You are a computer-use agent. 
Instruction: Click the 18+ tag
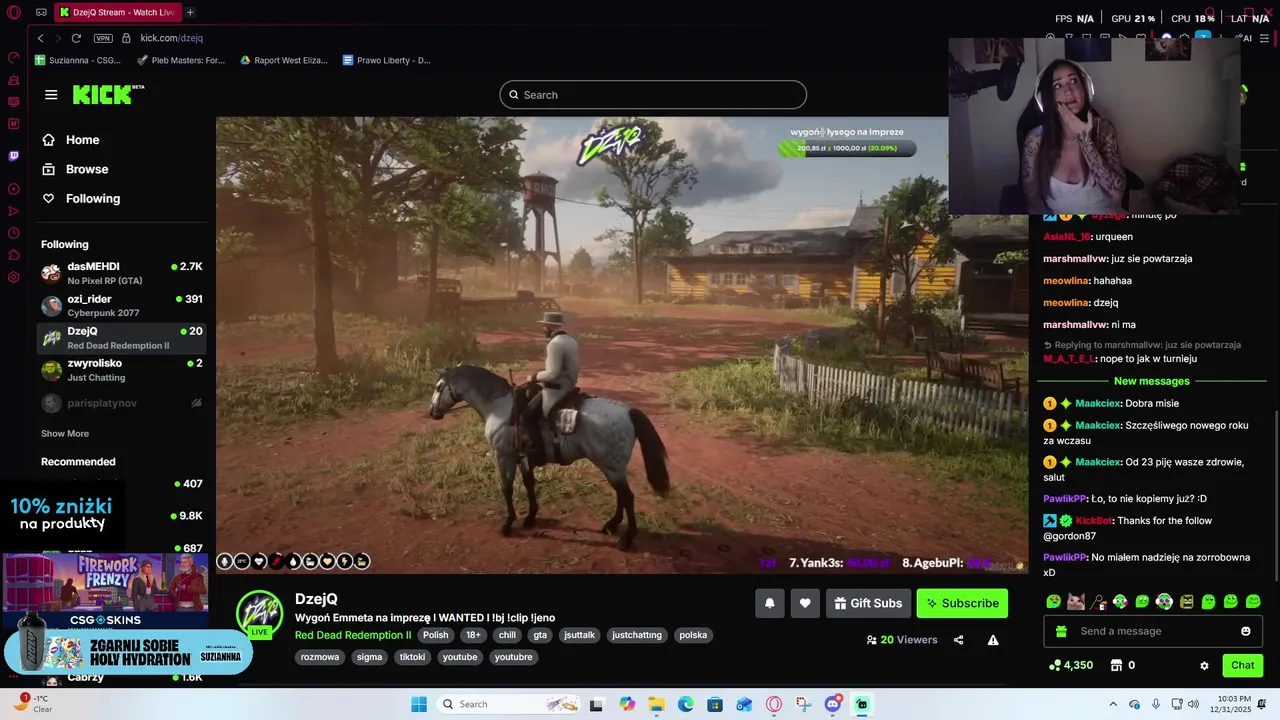[x=473, y=635]
